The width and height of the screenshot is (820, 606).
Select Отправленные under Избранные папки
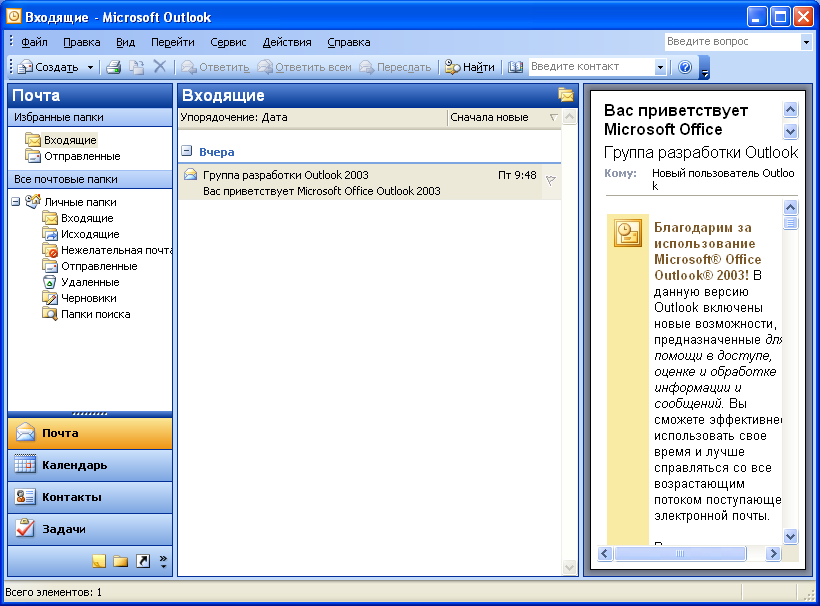73,156
